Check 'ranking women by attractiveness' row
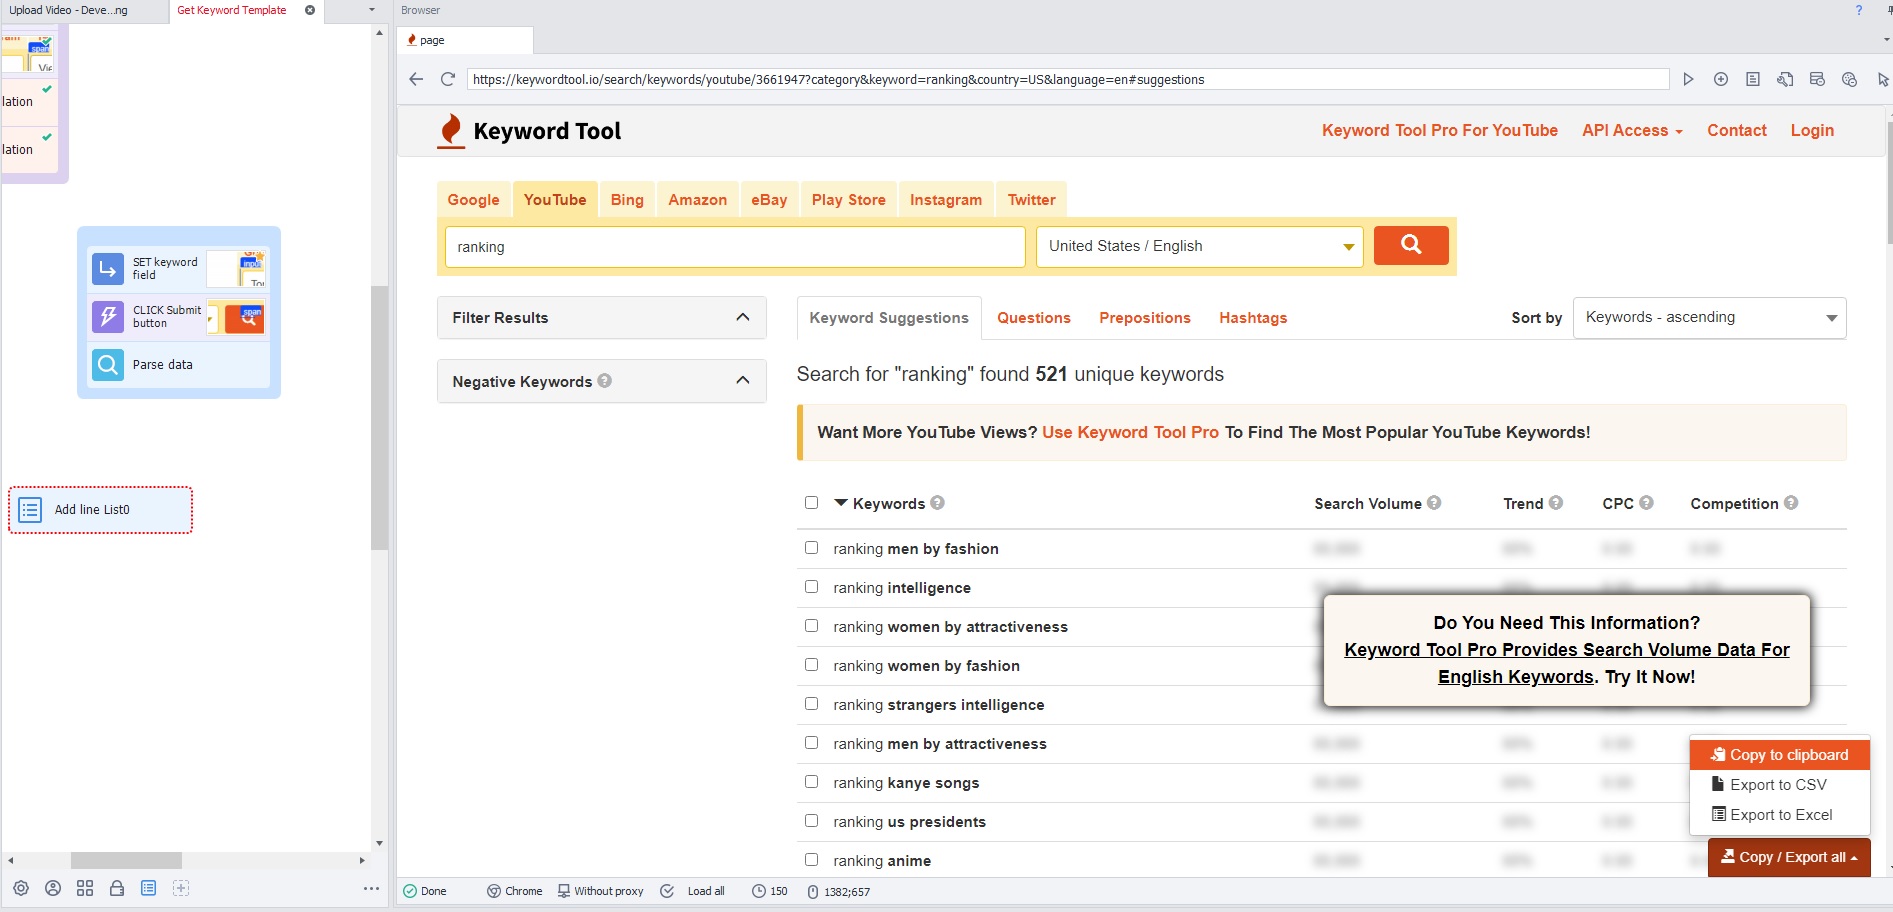The height and width of the screenshot is (912, 1893). click(x=811, y=626)
